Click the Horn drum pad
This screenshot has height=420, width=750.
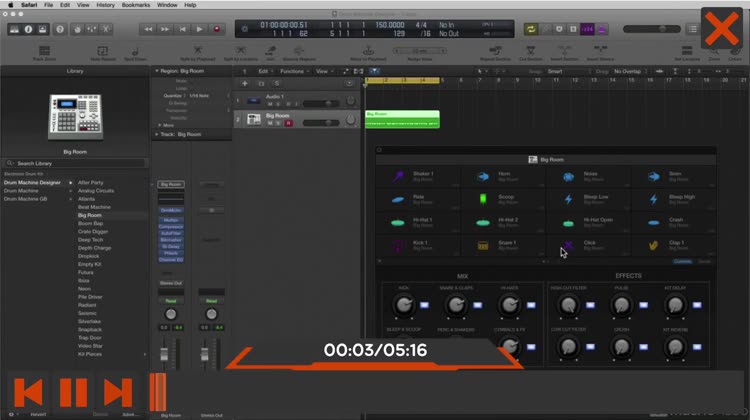[x=503, y=177]
